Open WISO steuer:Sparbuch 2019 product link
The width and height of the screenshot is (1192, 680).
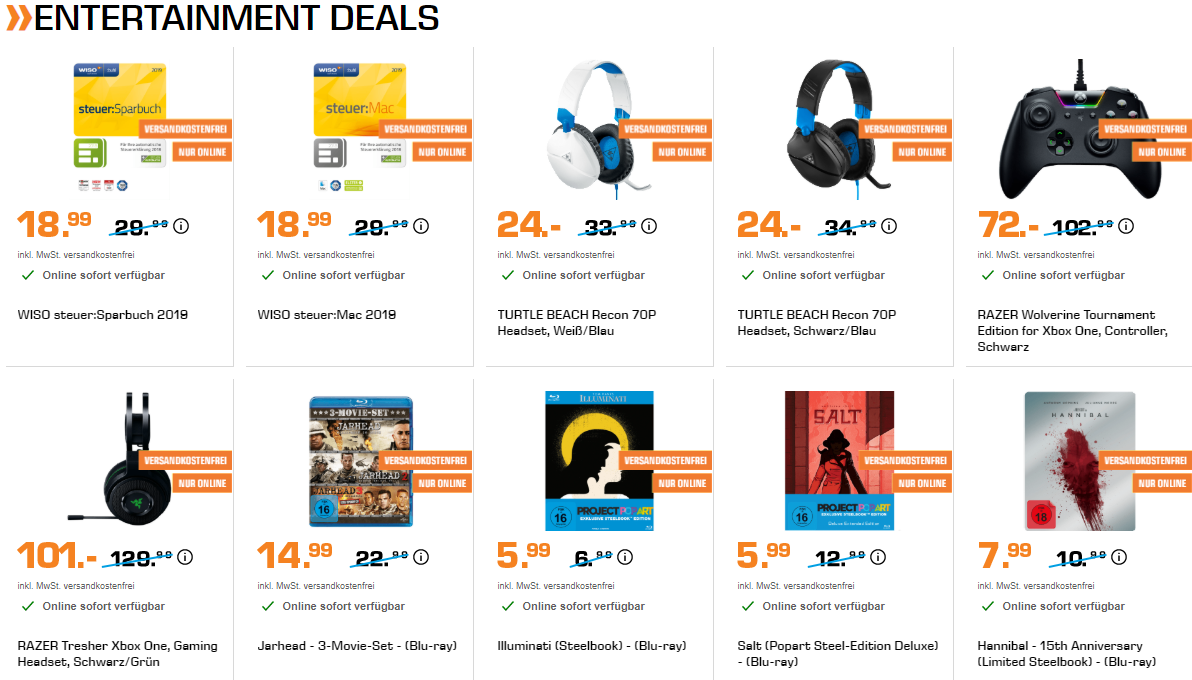(x=103, y=315)
